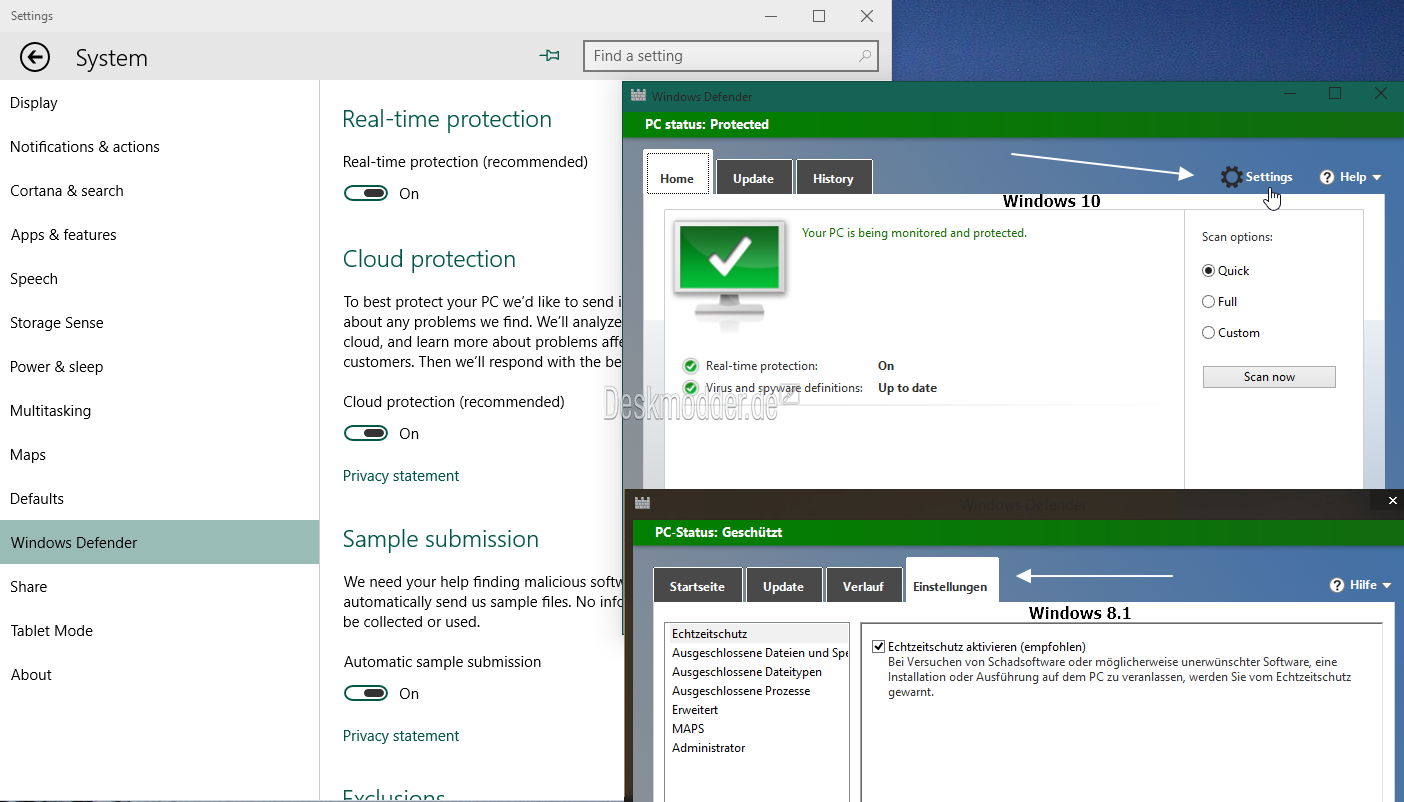The height and width of the screenshot is (802, 1404).
Task: Uncheck Echtzeitschutz aktivieren checkbox
Action: (878, 647)
